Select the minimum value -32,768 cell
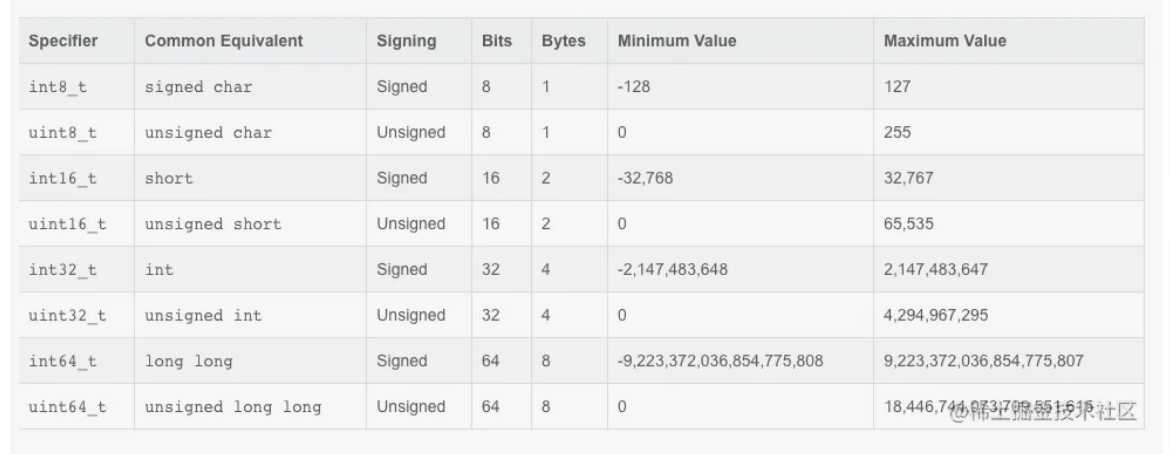1169x454 pixels. [x=643, y=178]
